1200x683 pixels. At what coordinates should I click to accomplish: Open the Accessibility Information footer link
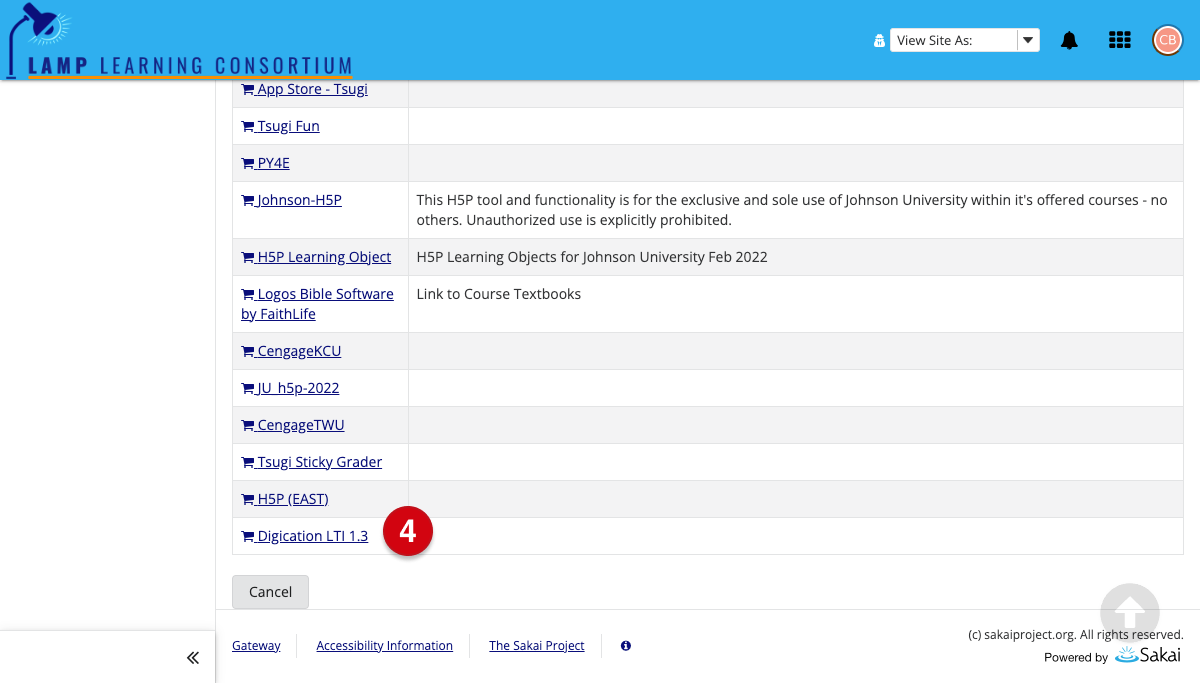click(385, 646)
